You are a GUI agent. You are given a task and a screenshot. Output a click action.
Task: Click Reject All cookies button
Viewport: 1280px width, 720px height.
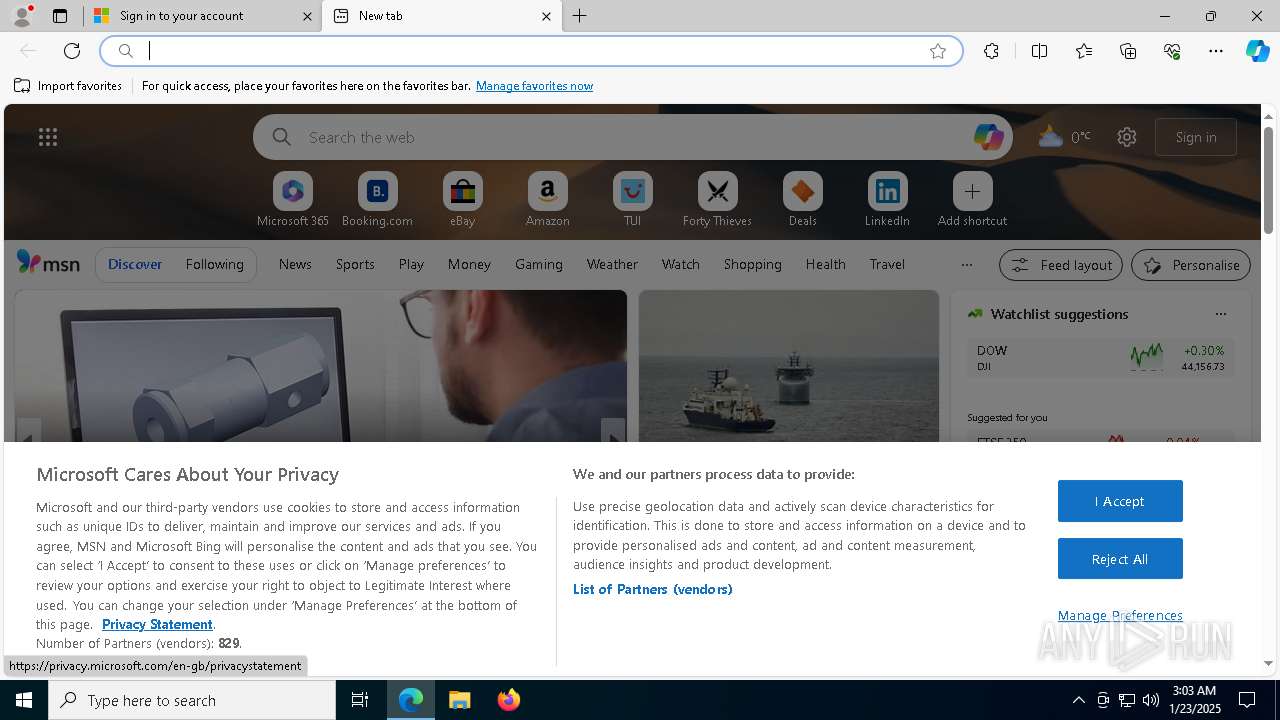pos(1120,559)
